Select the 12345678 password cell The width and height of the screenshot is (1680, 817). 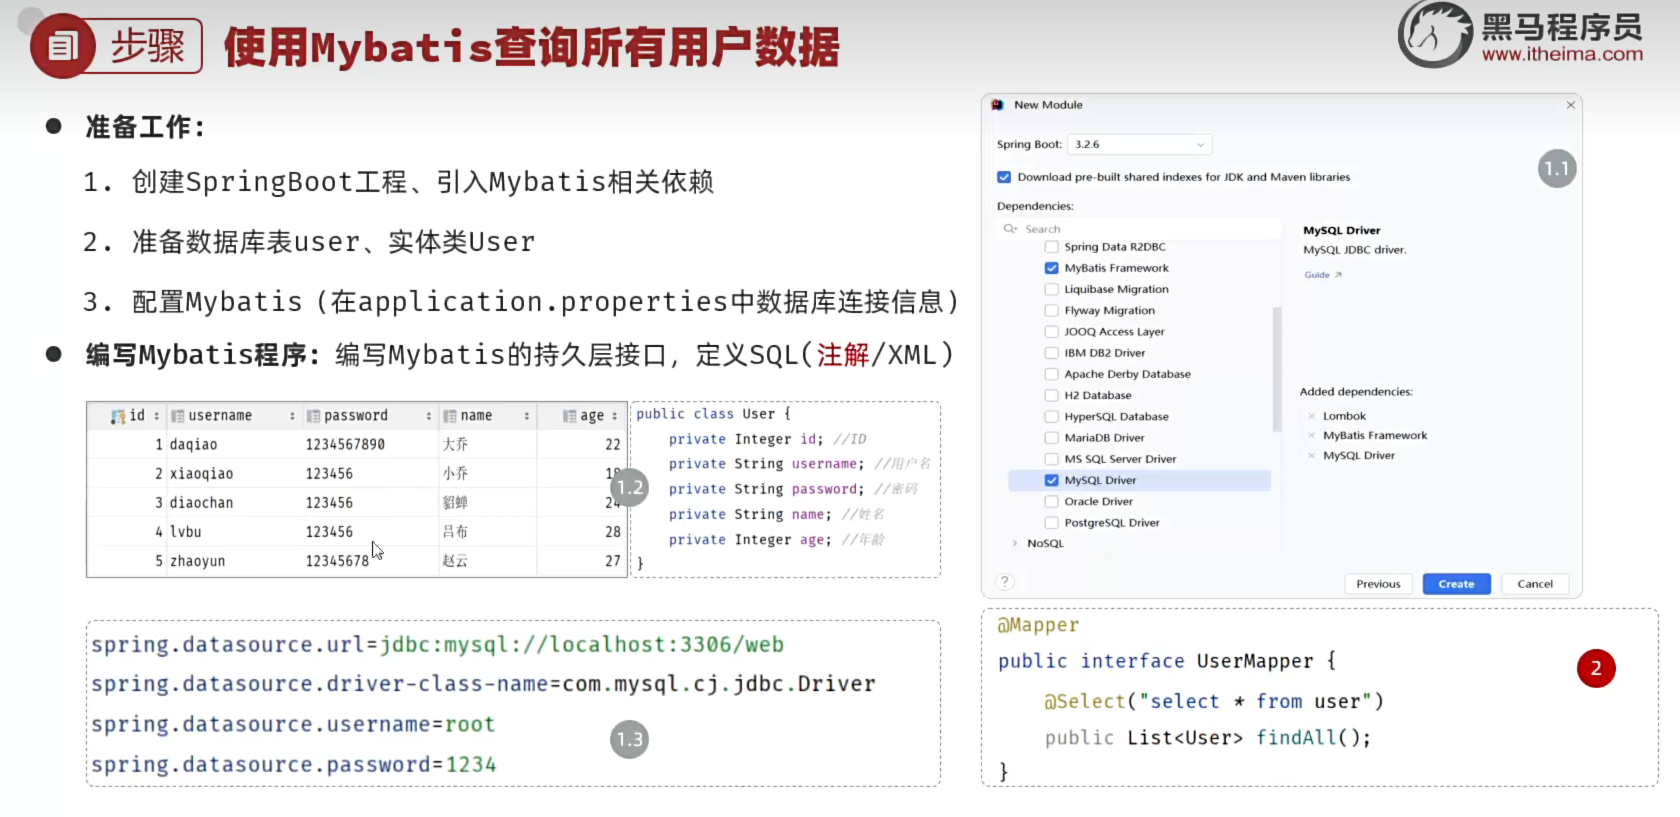370,561
